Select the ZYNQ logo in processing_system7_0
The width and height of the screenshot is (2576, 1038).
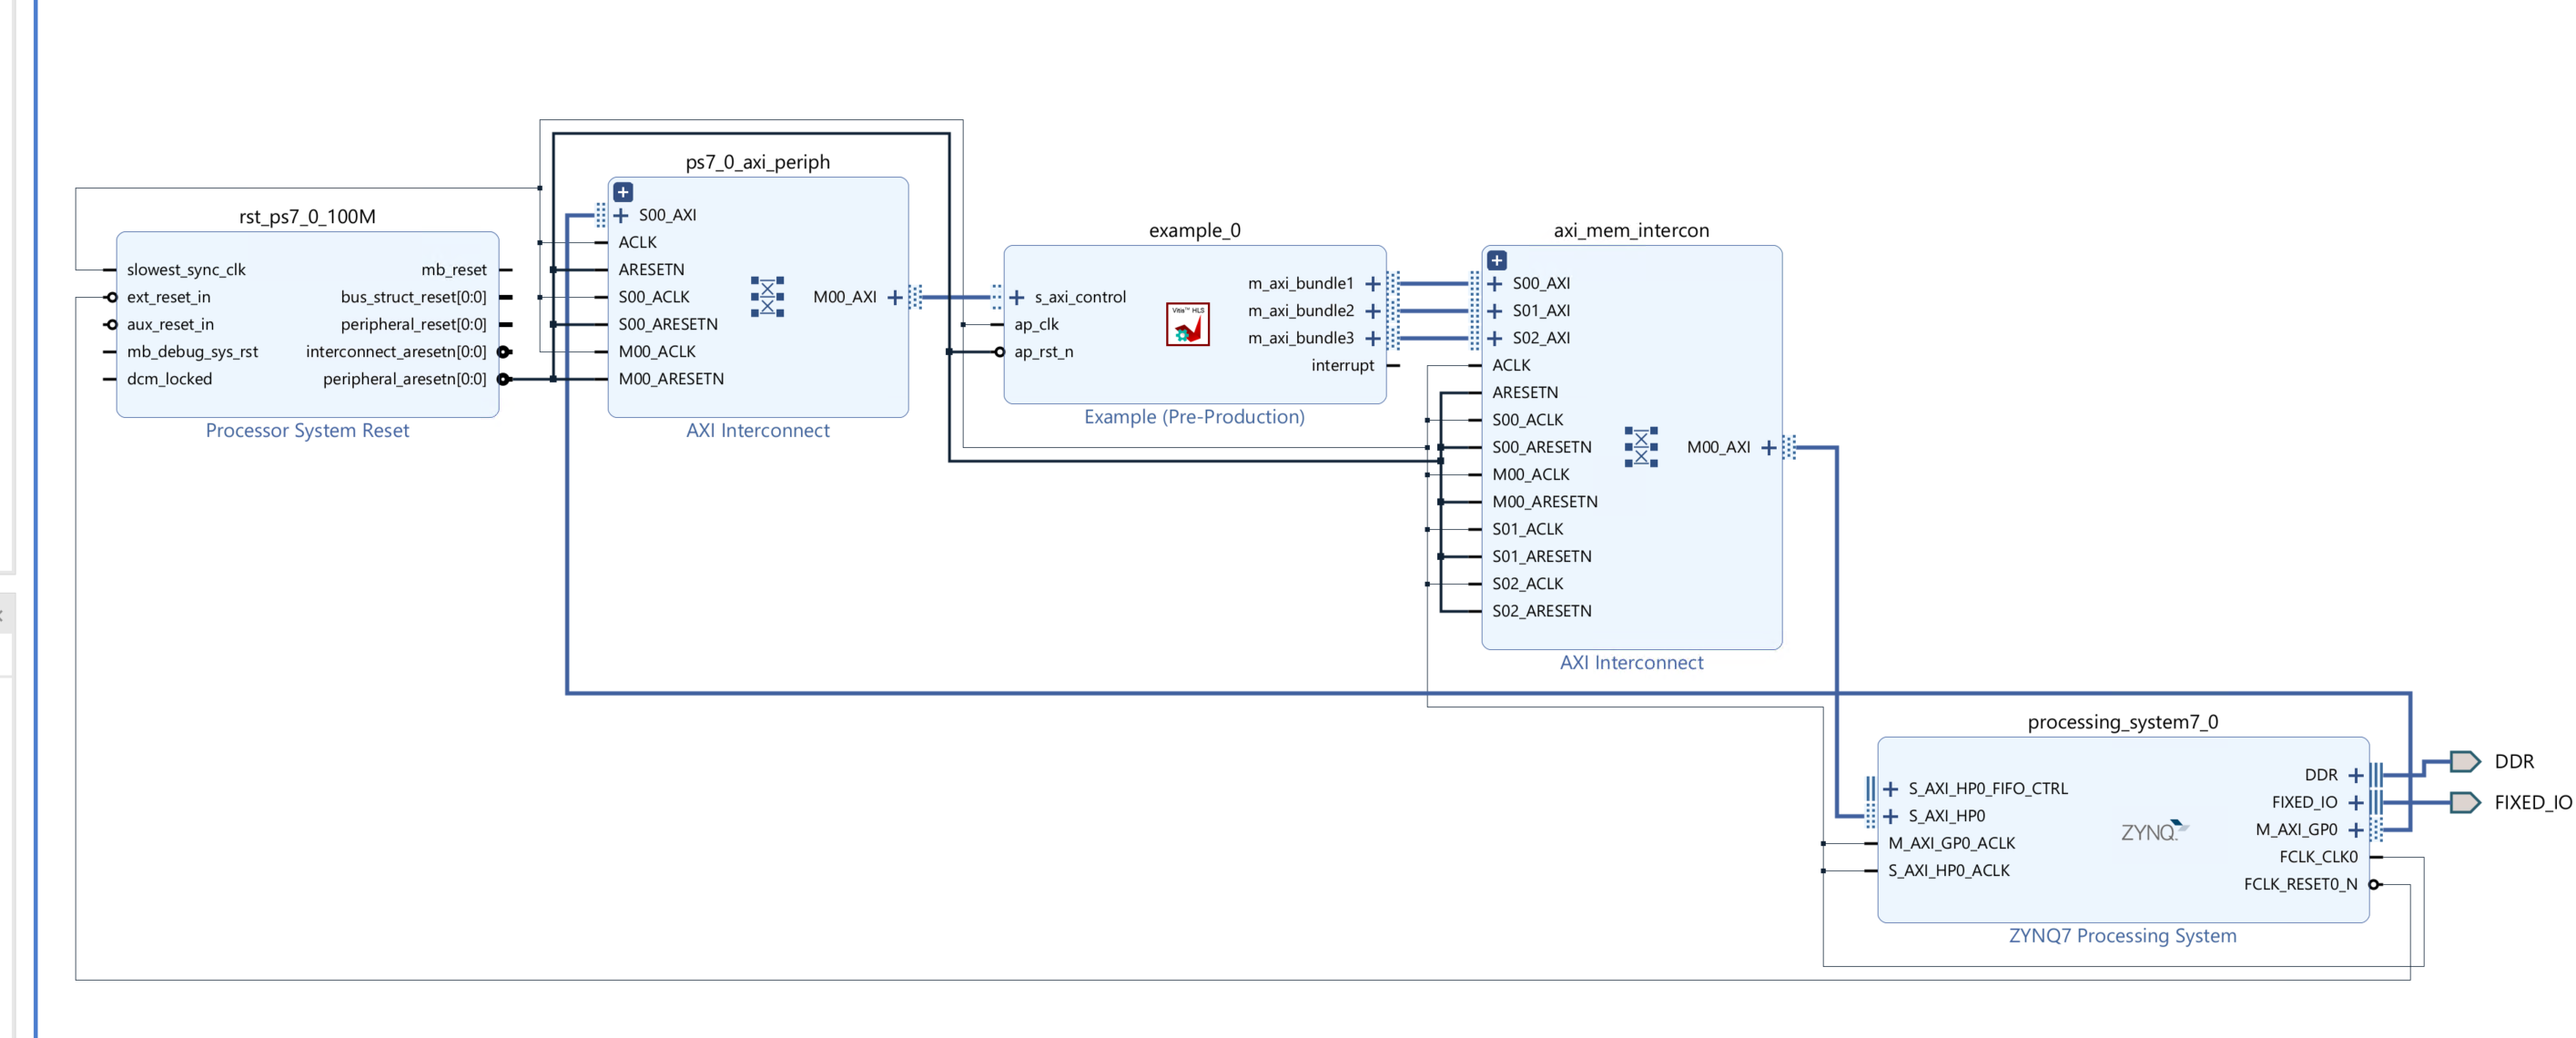point(2154,831)
